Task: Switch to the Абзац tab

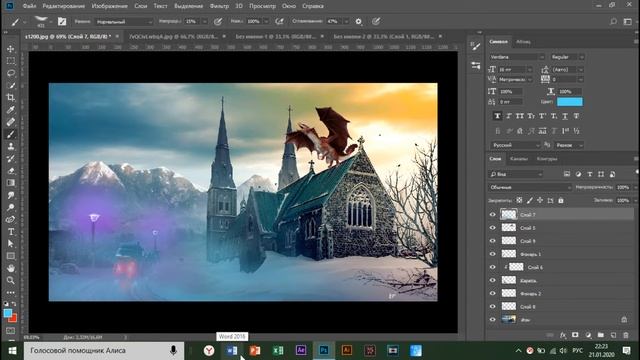Action: [x=523, y=42]
